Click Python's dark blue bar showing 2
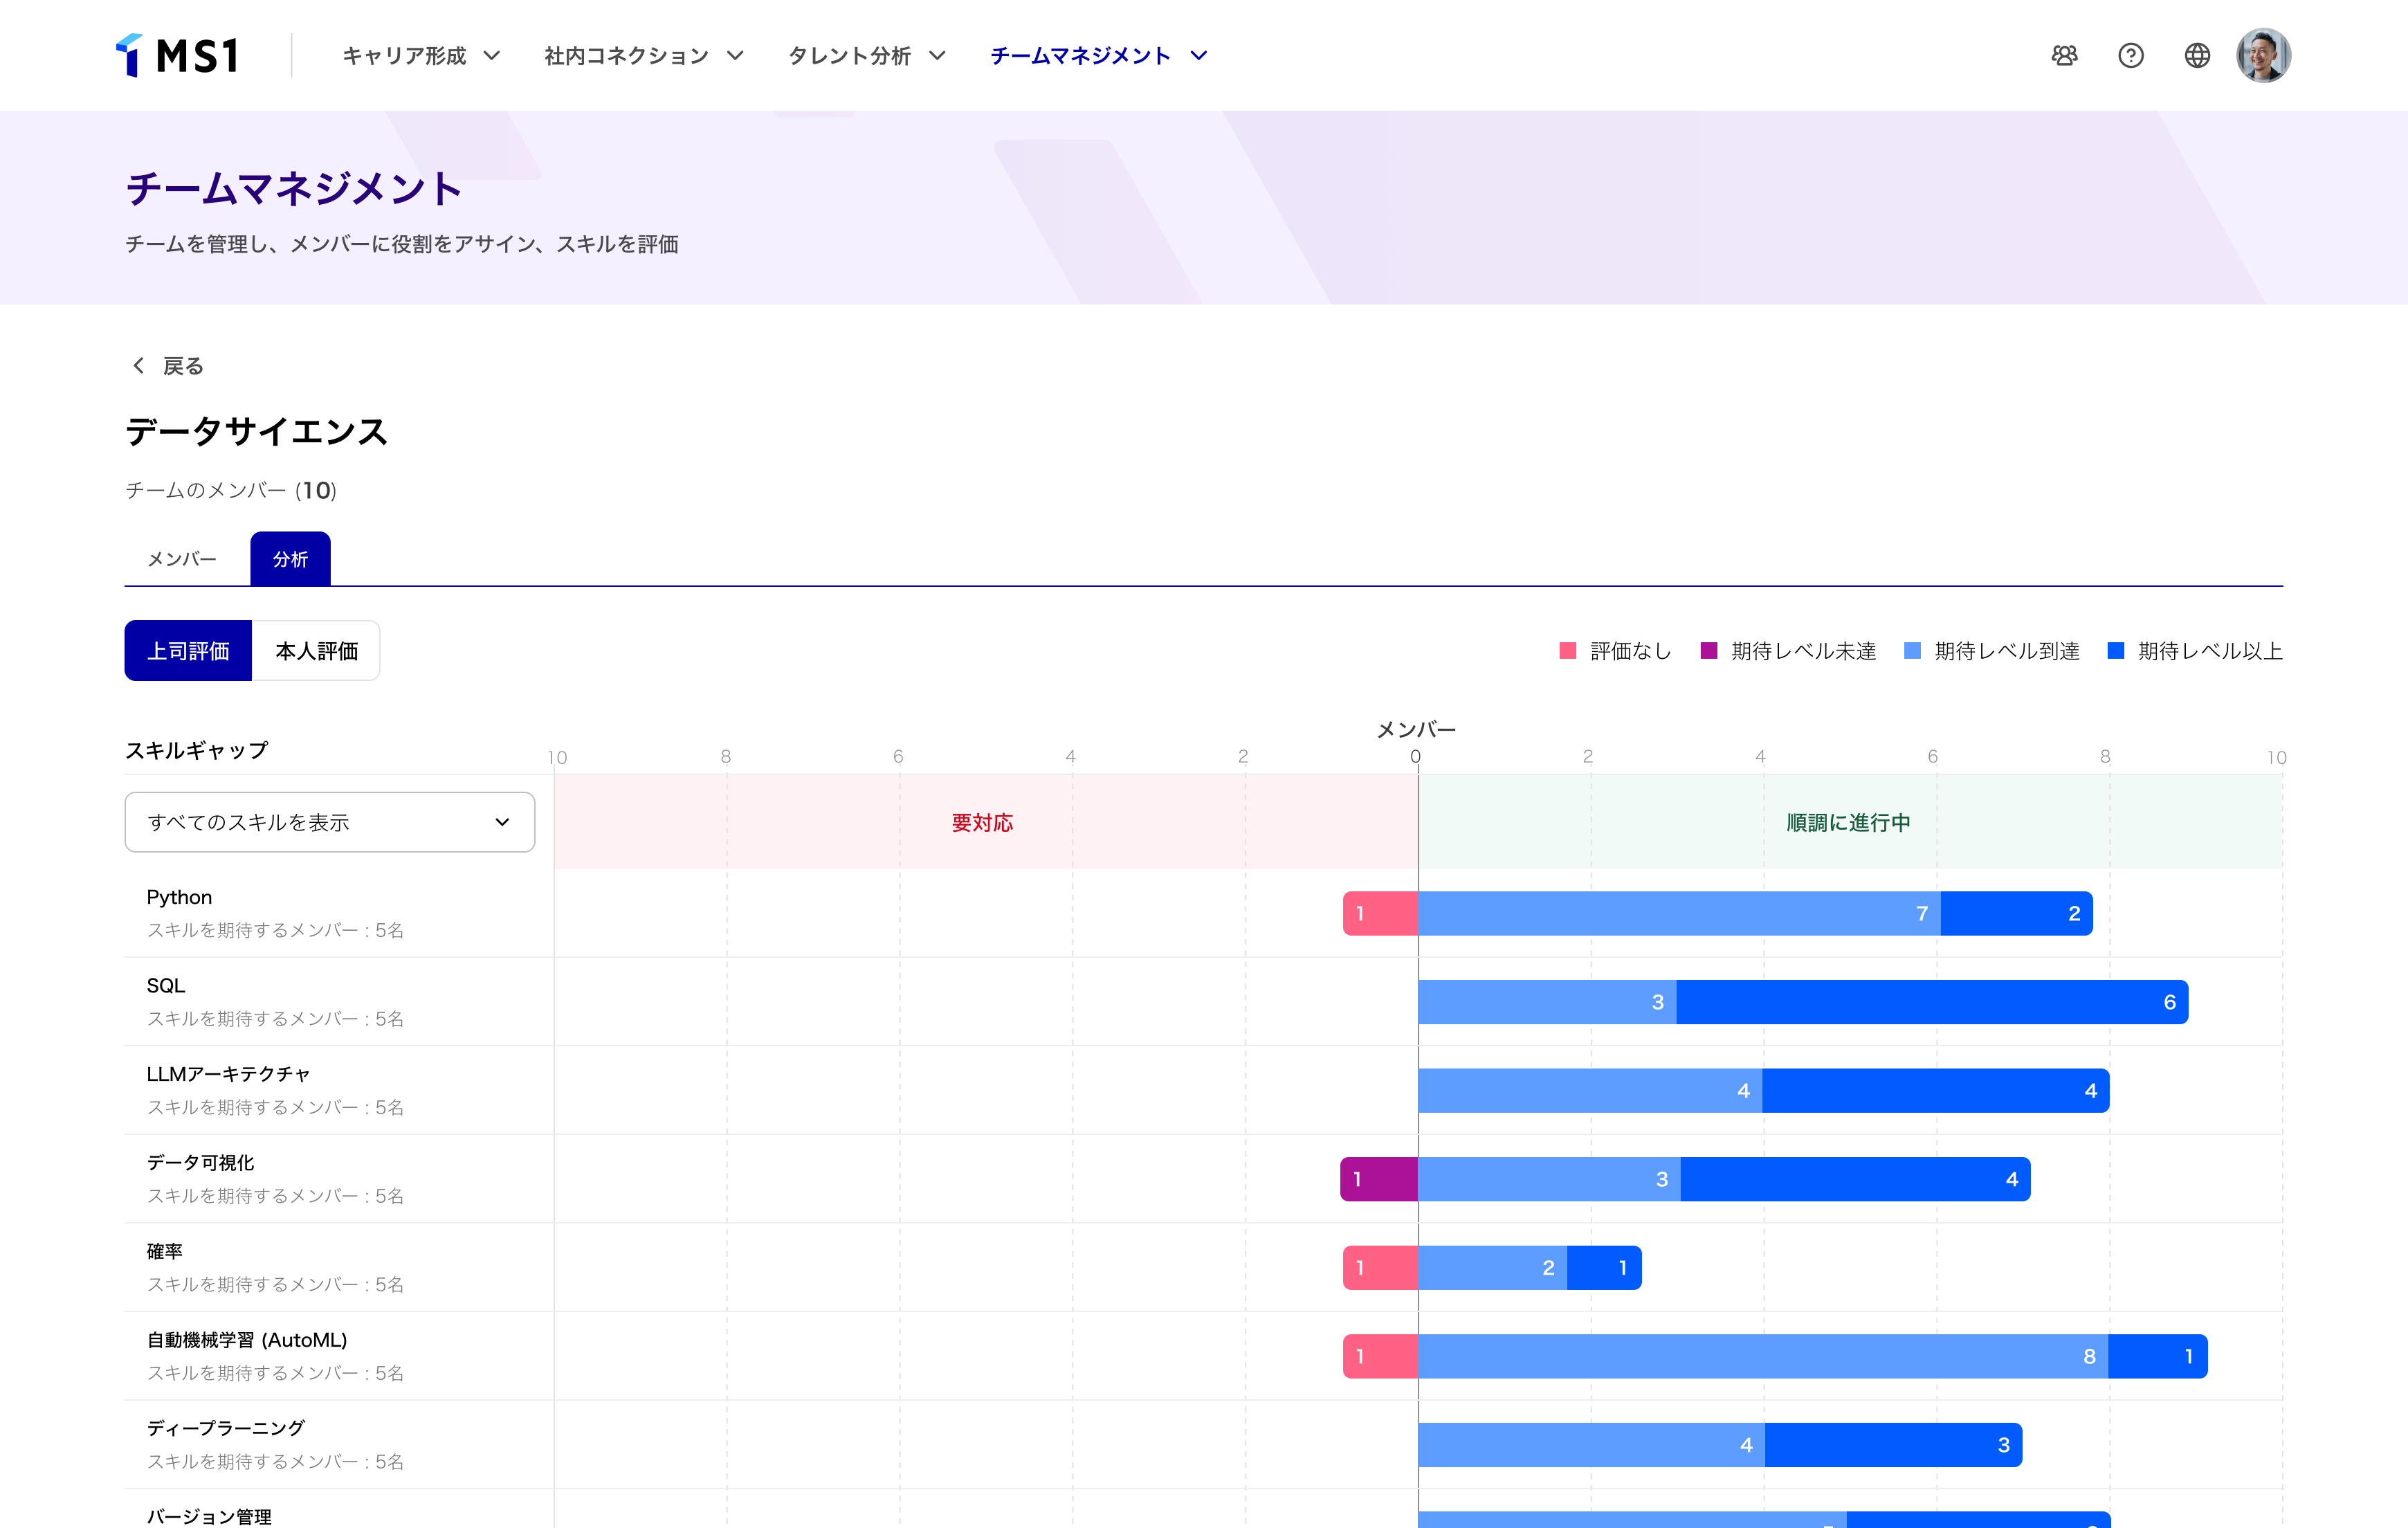2408x1528 pixels. pyautogui.click(x=2017, y=913)
